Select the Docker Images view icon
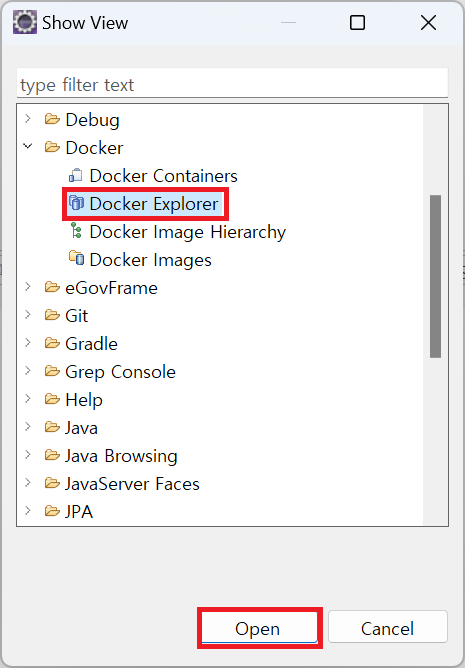 [76, 259]
